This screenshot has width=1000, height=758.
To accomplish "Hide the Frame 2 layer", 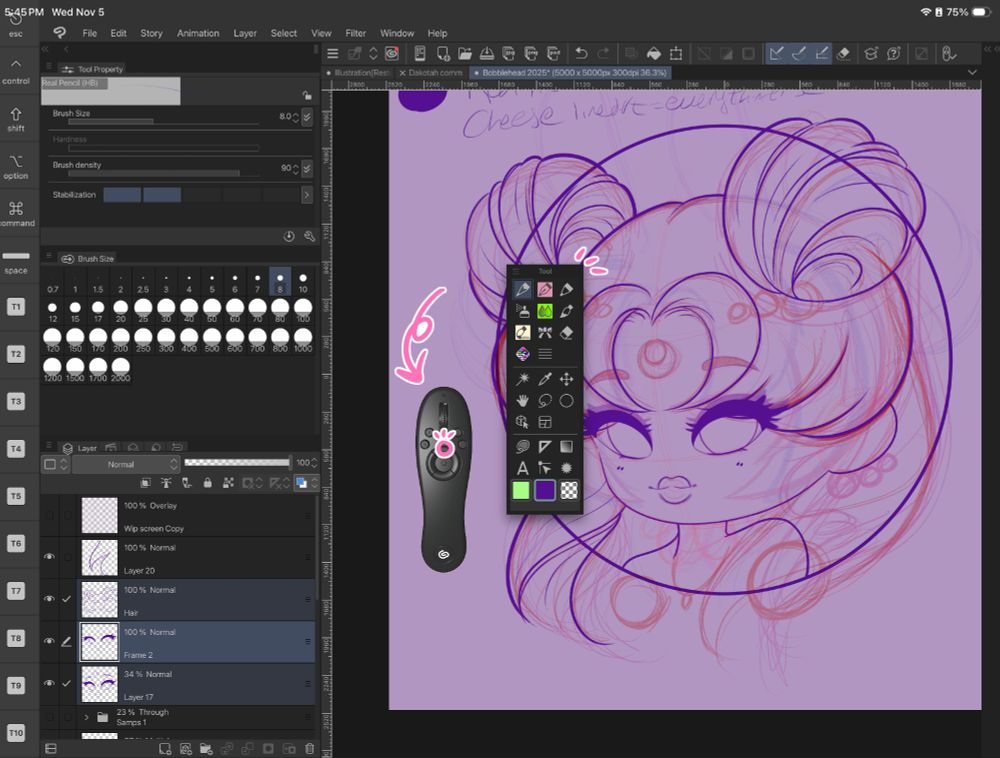I will click(x=49, y=641).
